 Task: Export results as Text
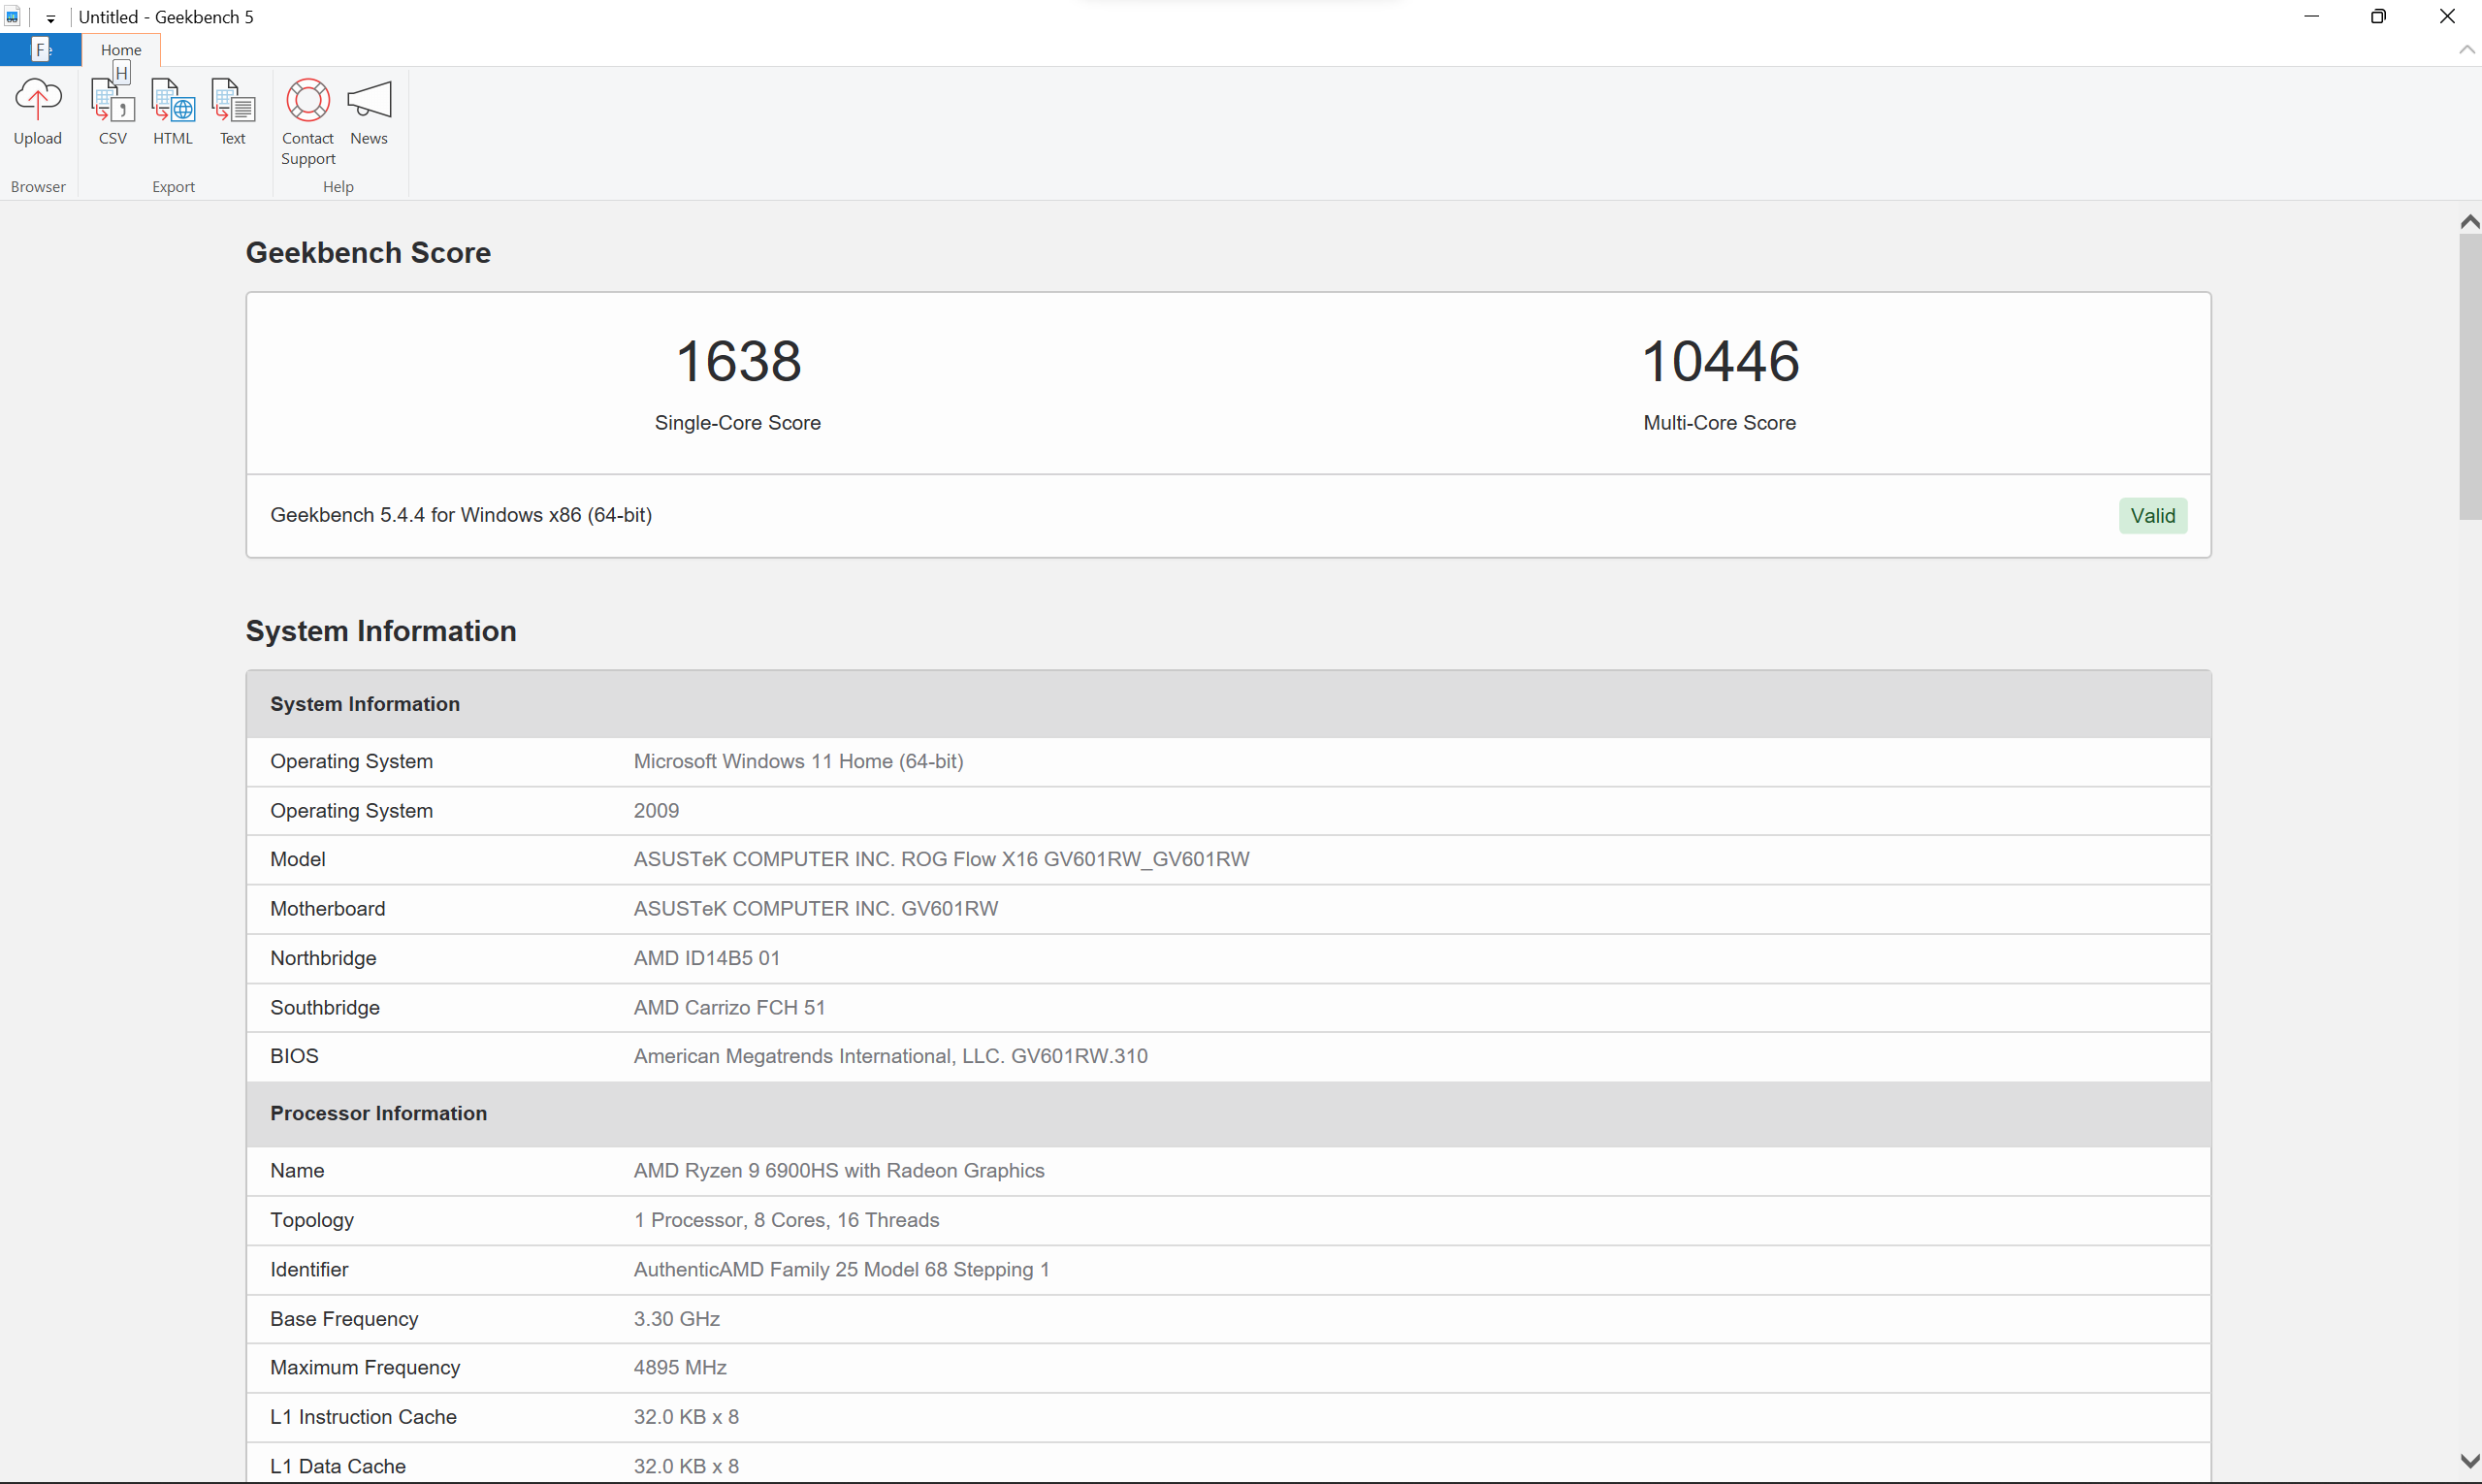coord(233,113)
